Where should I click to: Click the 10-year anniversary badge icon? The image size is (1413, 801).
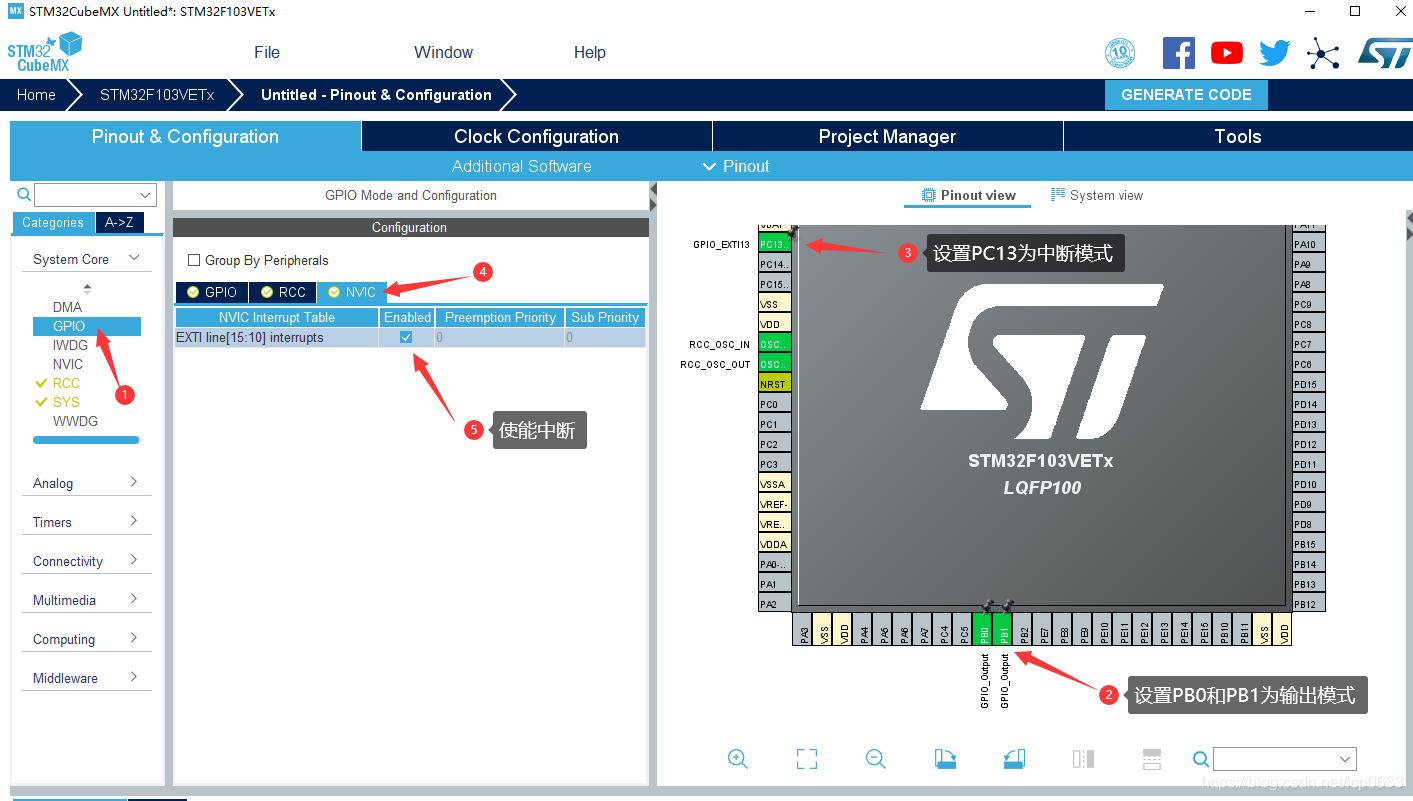coord(1120,53)
